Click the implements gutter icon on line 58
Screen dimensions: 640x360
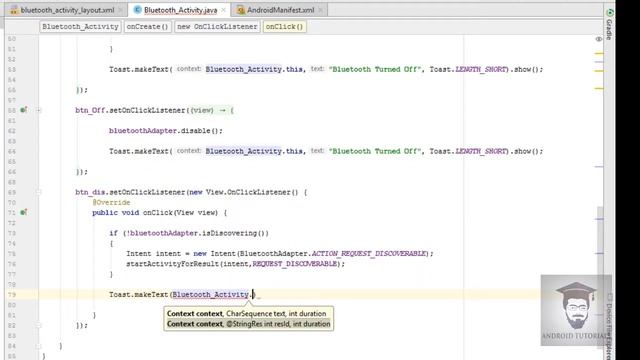pyautogui.click(x=24, y=110)
